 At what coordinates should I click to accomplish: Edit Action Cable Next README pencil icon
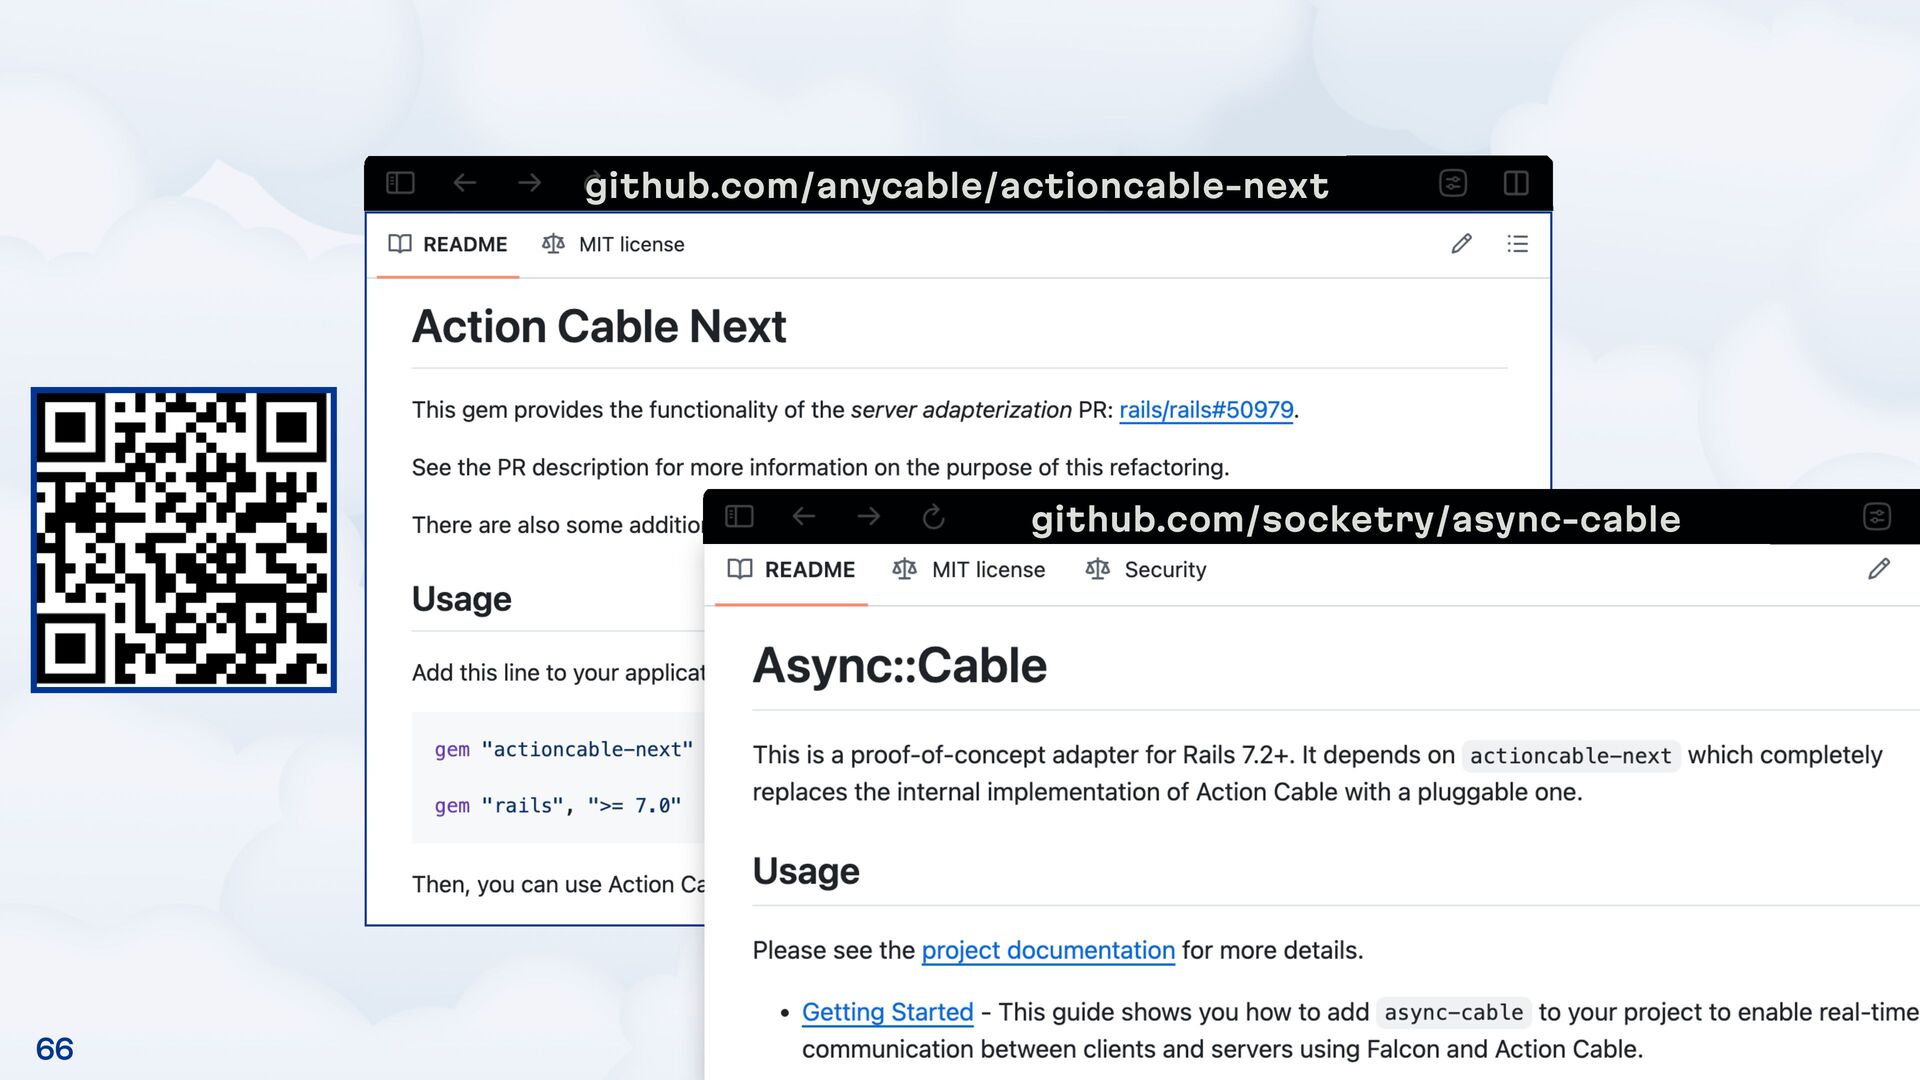tap(1461, 244)
